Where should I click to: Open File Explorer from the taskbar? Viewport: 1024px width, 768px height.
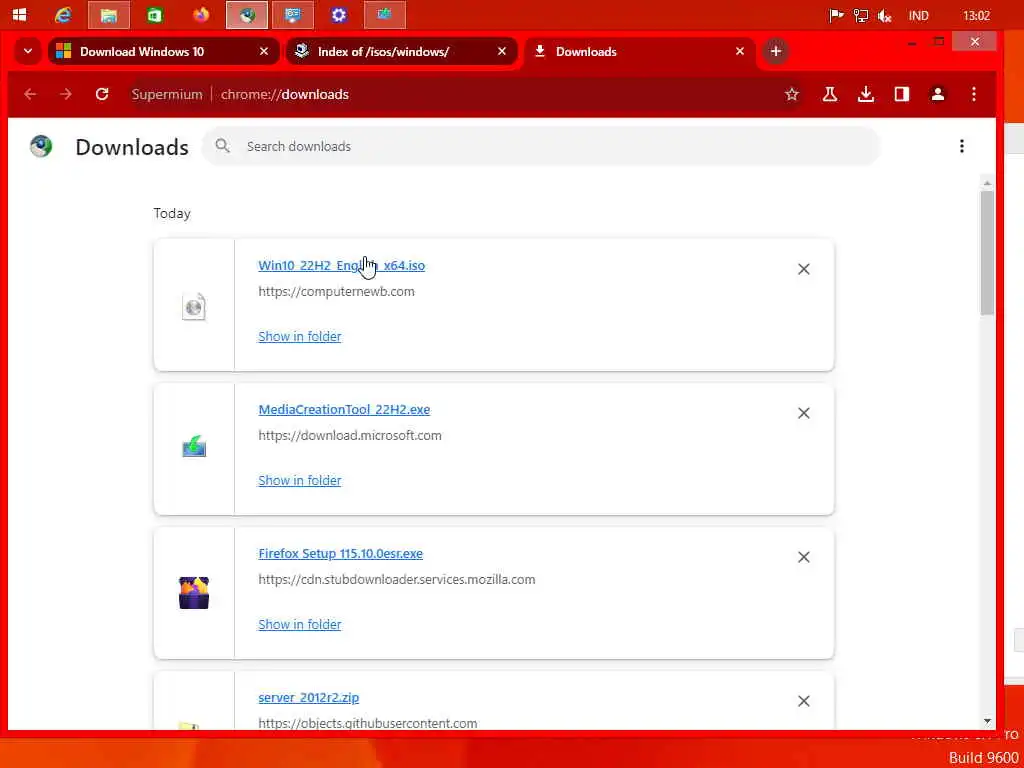coord(108,15)
